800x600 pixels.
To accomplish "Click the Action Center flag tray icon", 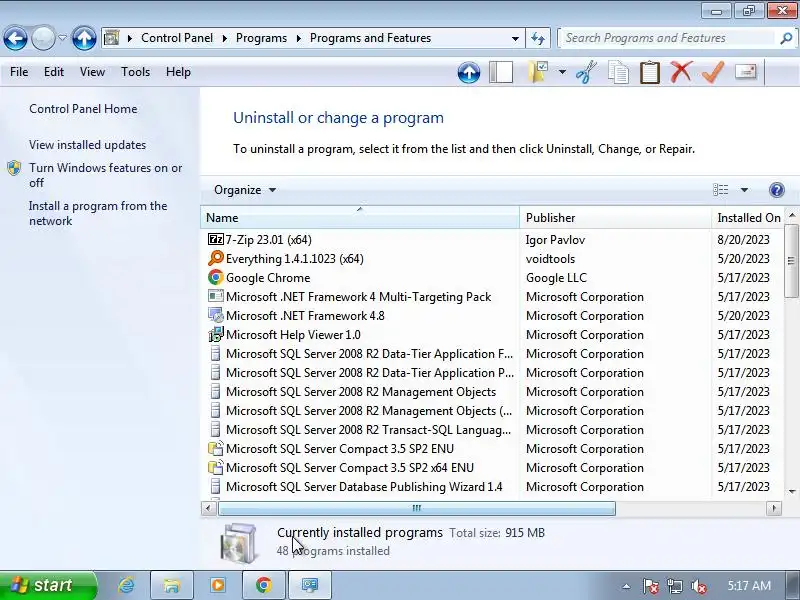I will click(x=651, y=586).
